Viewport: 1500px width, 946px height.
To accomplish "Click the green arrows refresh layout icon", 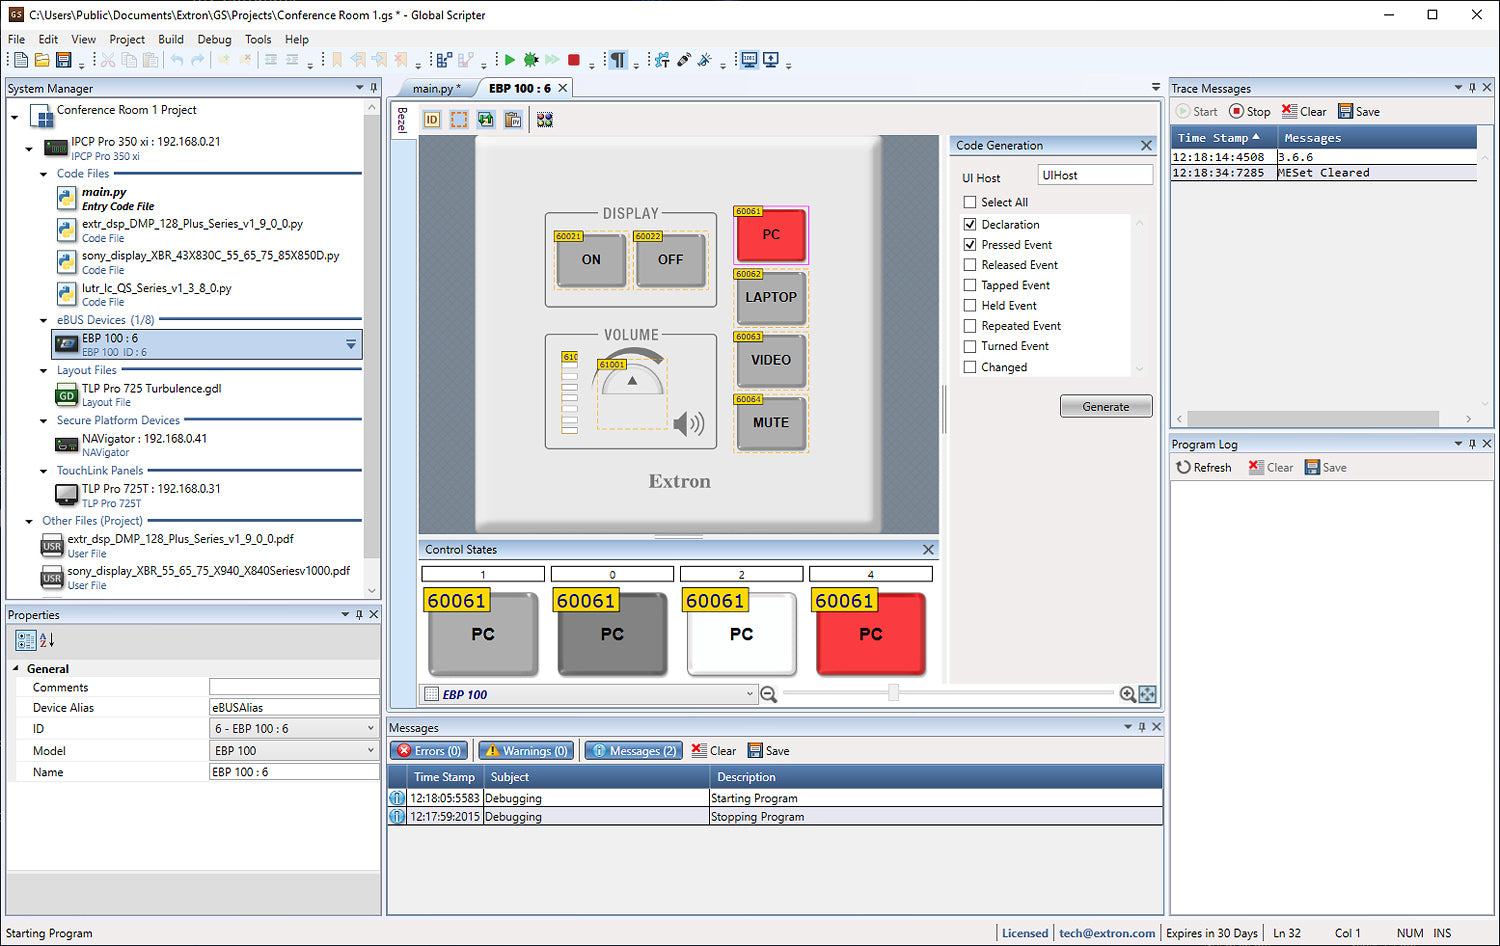I will click(486, 120).
